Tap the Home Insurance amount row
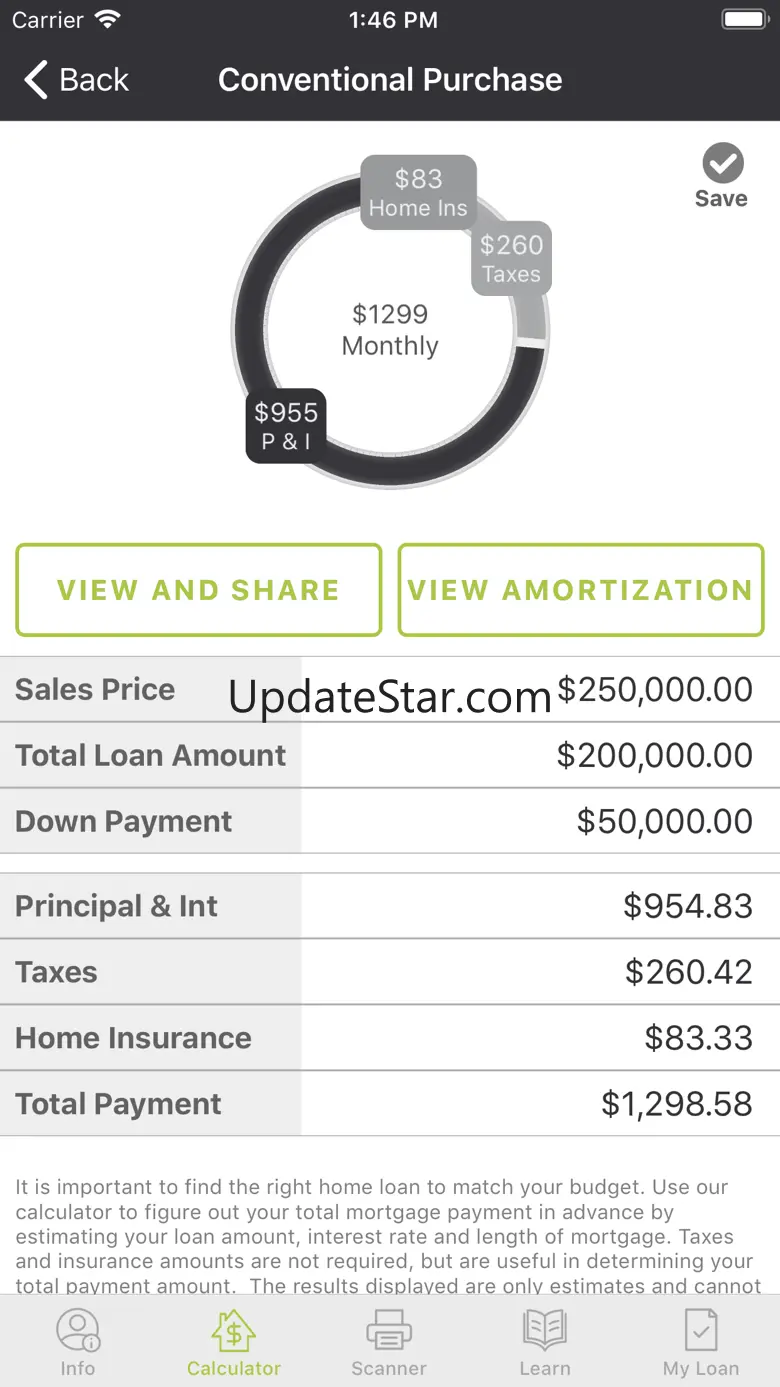Image resolution: width=780 pixels, height=1387 pixels. tap(390, 1038)
